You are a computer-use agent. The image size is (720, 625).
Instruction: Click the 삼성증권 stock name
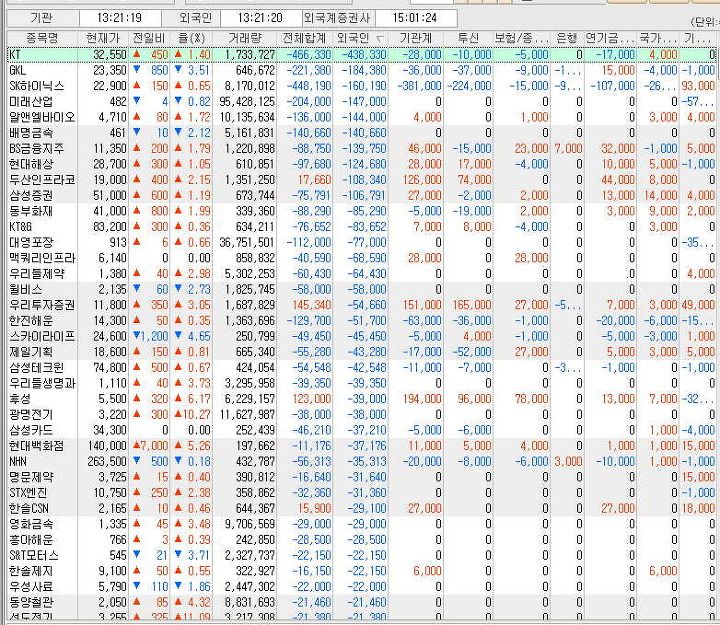pos(31,195)
